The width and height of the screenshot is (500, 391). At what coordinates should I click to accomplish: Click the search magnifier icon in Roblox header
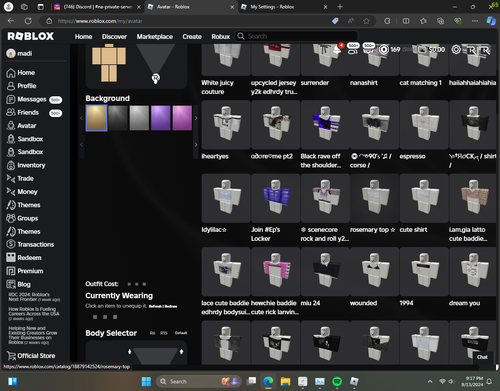(x=241, y=36)
